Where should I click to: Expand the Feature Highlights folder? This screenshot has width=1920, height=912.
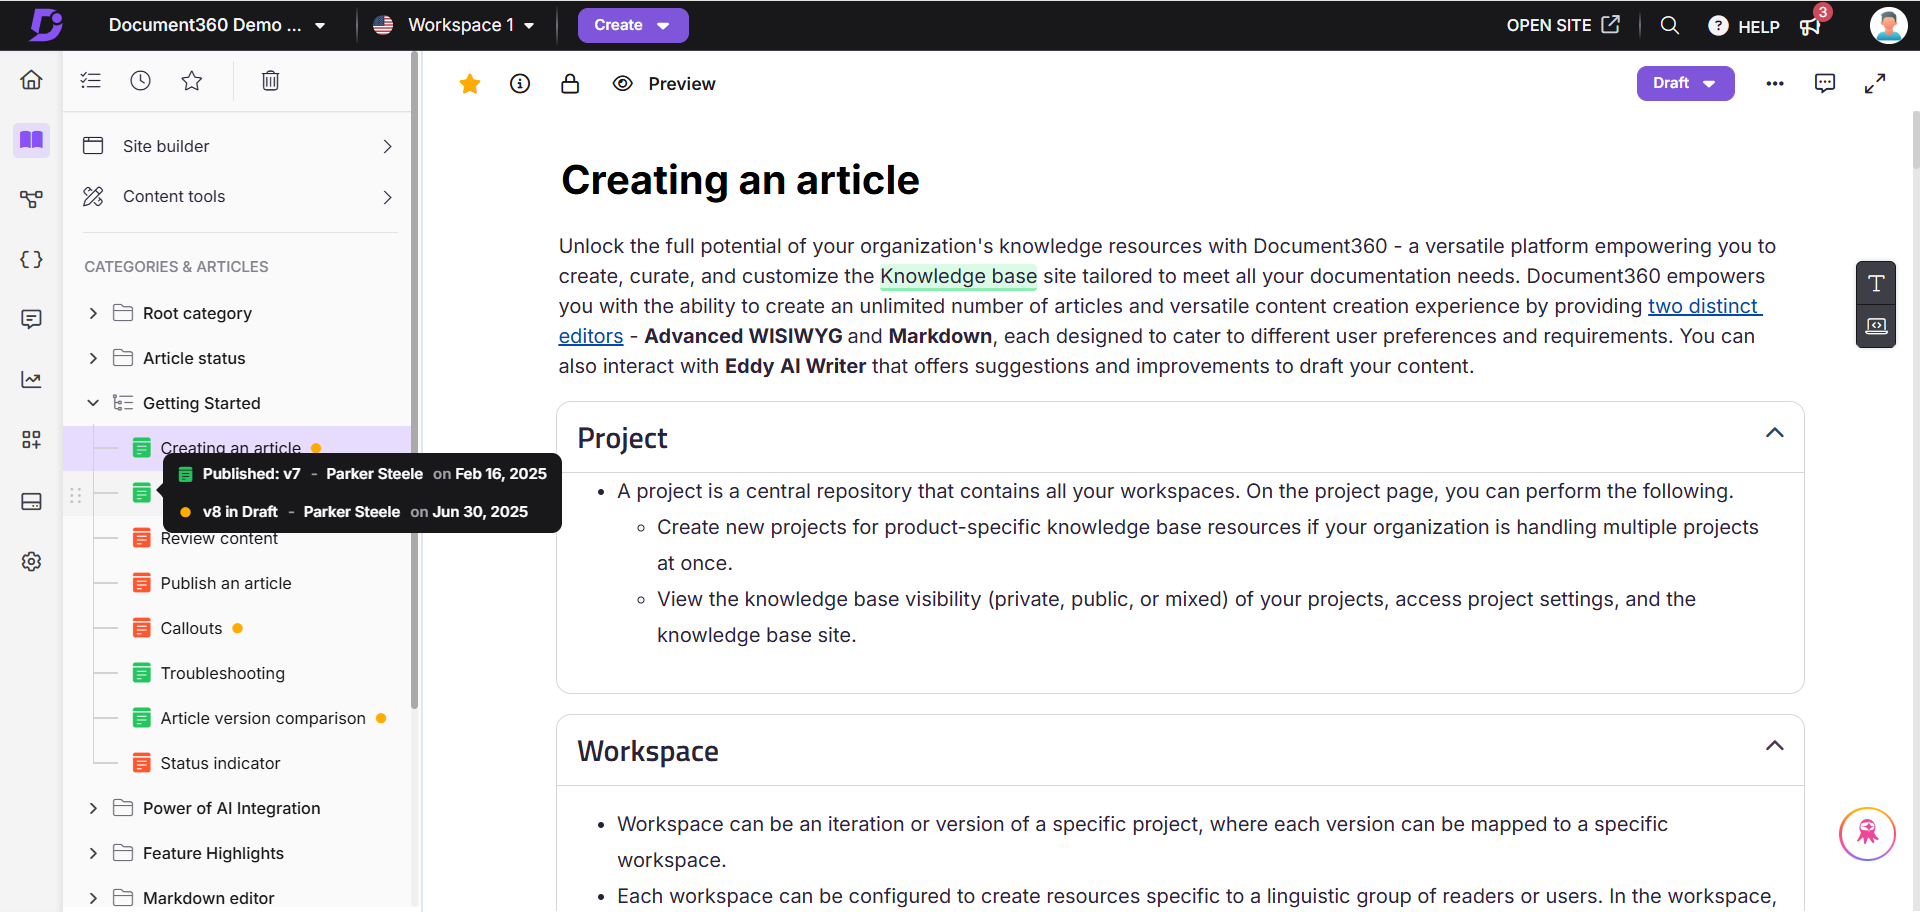(x=93, y=853)
